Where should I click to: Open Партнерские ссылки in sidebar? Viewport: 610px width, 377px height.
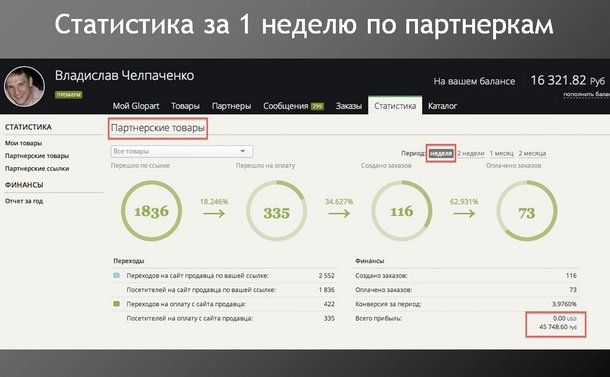click(x=37, y=168)
